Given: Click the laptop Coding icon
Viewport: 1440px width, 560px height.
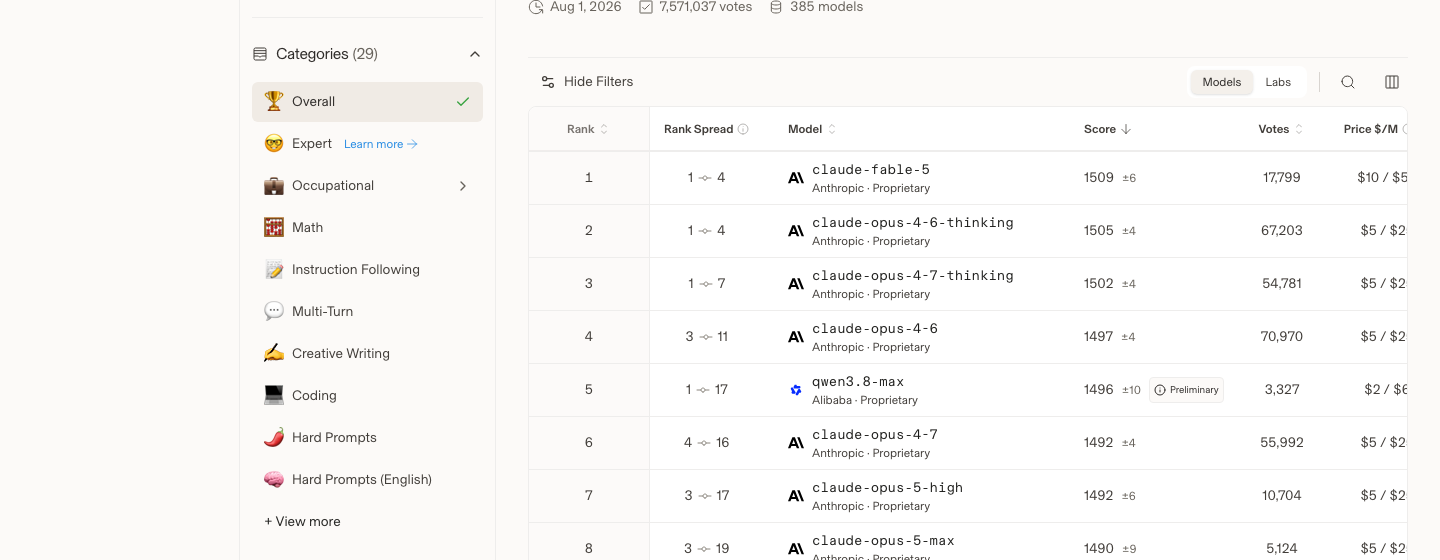Looking at the screenshot, I should pyautogui.click(x=274, y=395).
